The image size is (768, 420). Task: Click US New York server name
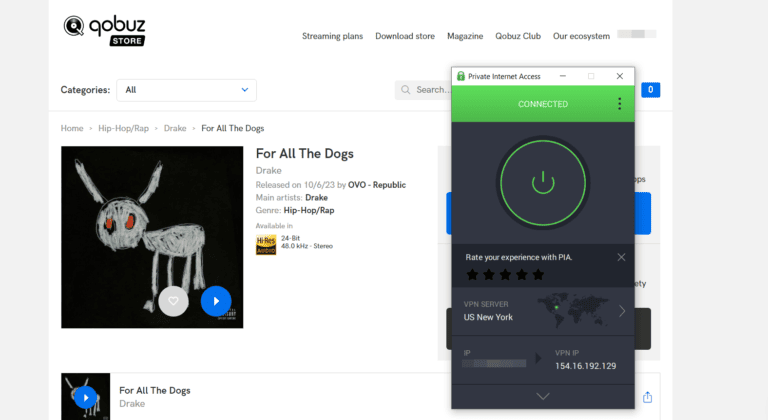click(488, 318)
